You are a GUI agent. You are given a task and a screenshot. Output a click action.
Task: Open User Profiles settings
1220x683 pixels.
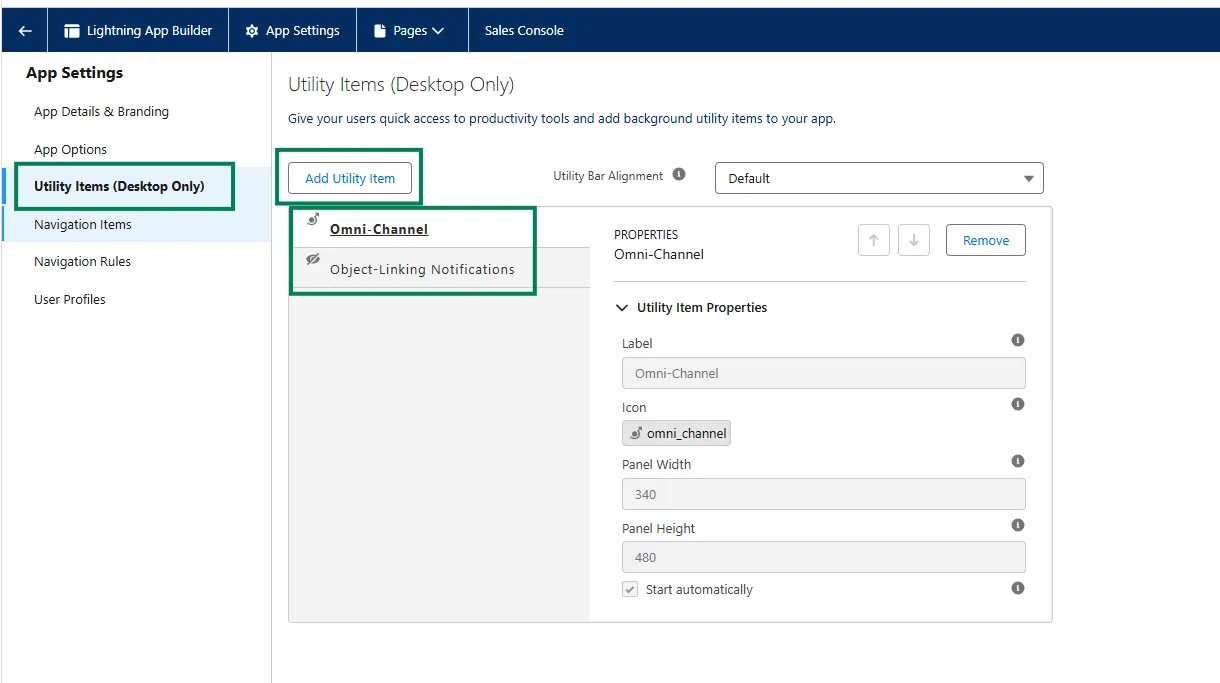70,300
